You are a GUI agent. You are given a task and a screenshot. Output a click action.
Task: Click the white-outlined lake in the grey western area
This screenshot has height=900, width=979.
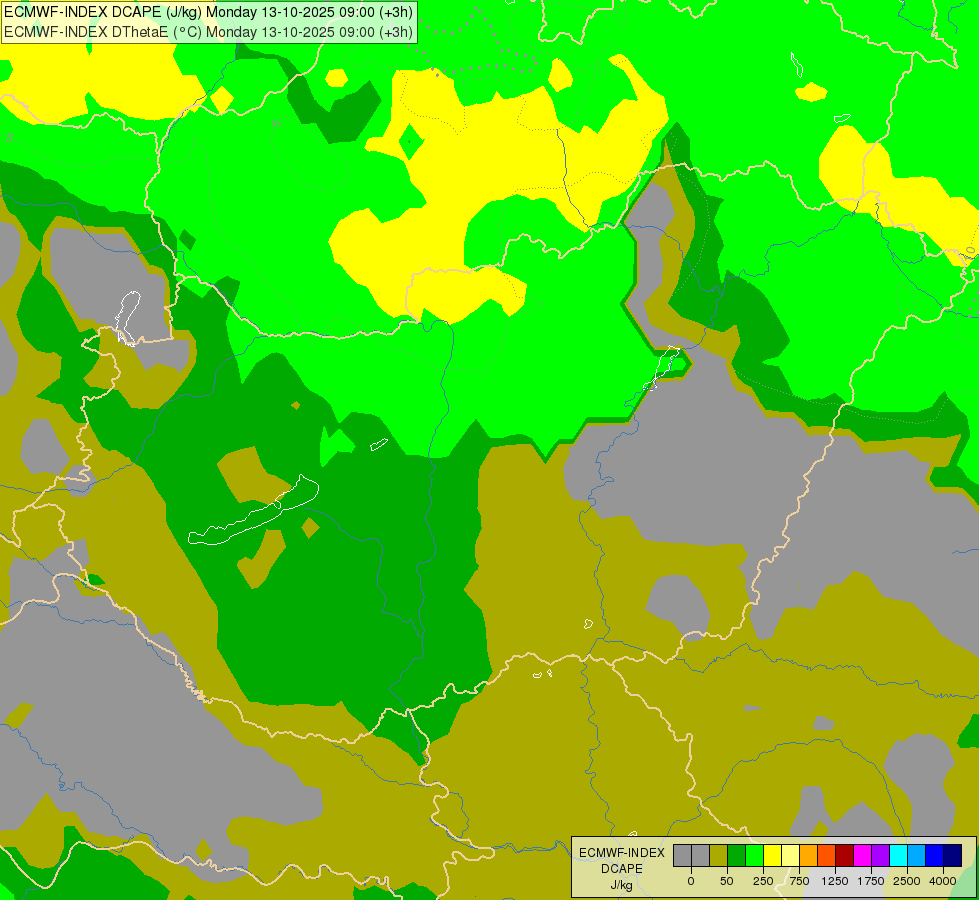coord(127,316)
